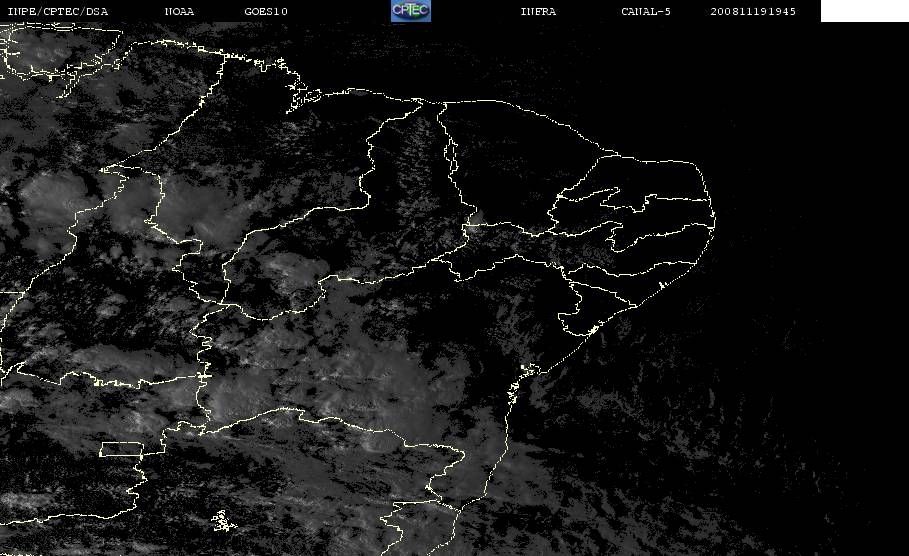
Task: Click the CANAL-5 channel label
Action: coord(646,11)
